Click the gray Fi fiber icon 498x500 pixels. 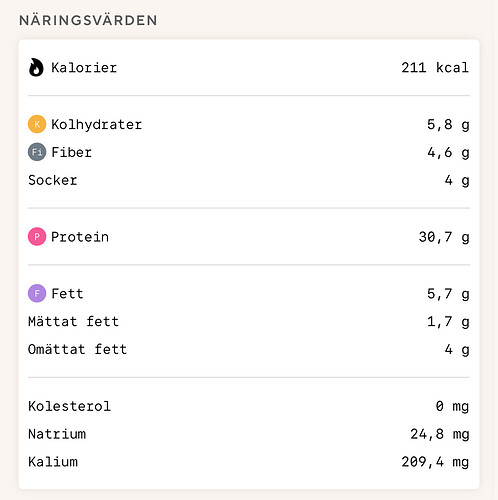coord(37,152)
